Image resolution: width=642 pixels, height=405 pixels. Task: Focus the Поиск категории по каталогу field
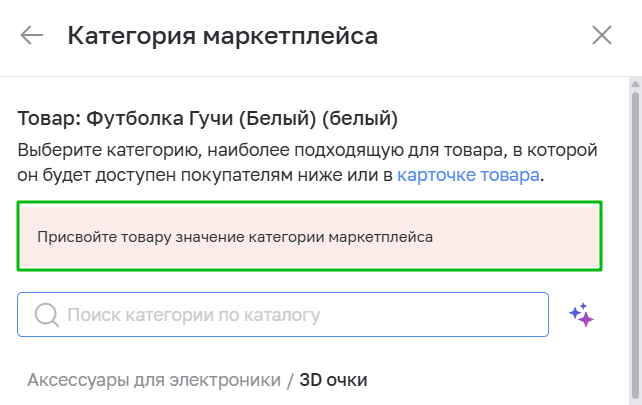point(300,315)
